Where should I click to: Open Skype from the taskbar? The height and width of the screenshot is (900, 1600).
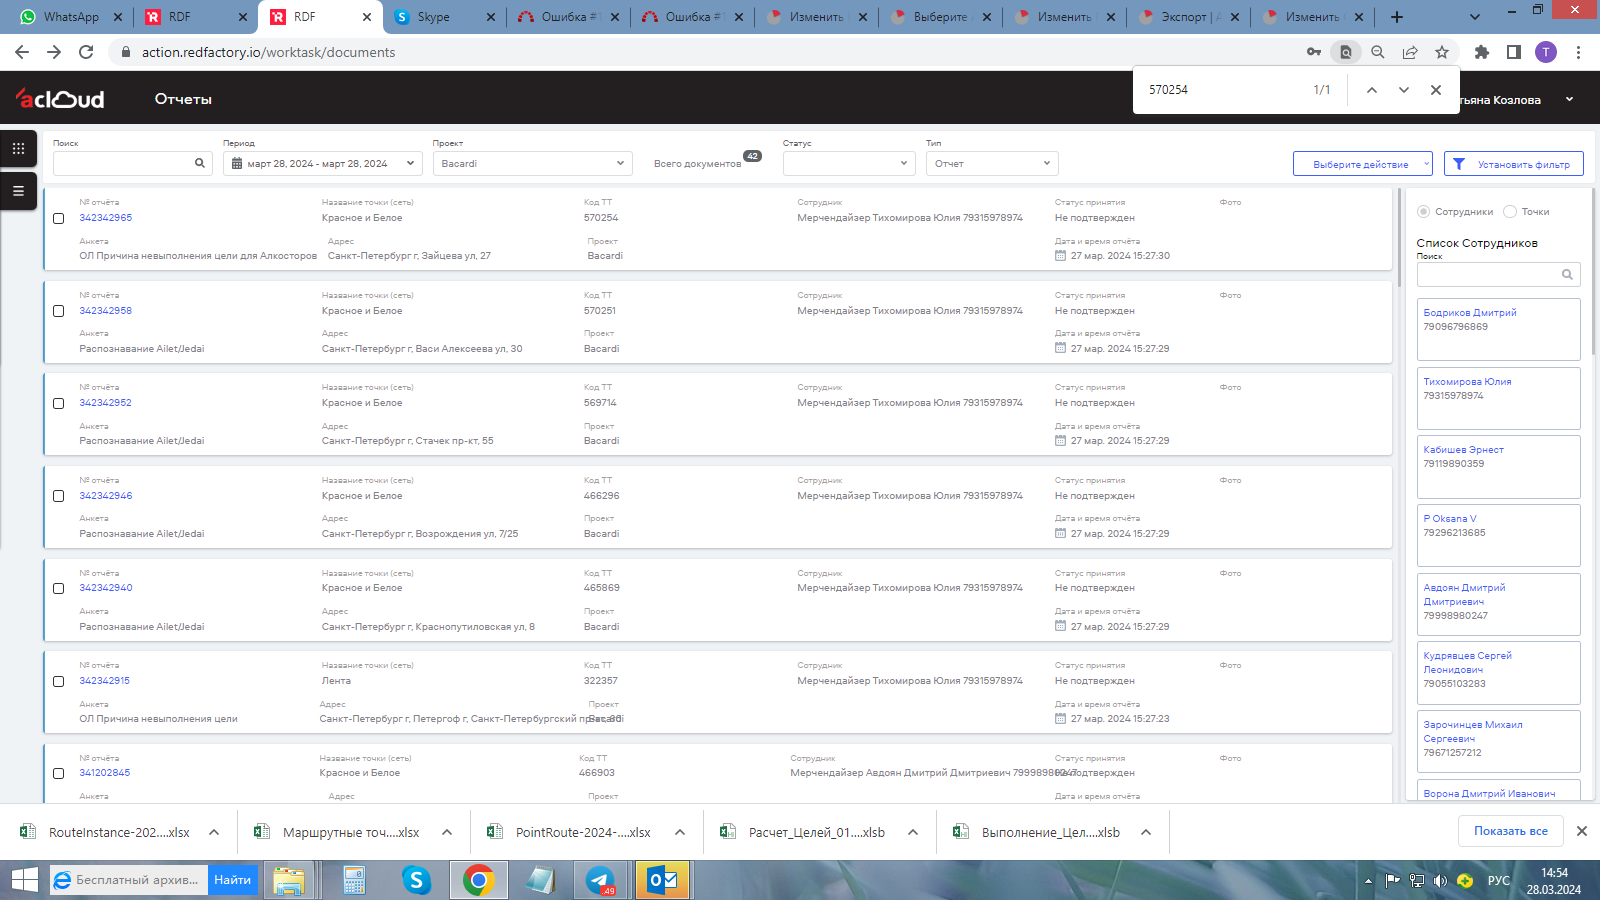coord(416,880)
